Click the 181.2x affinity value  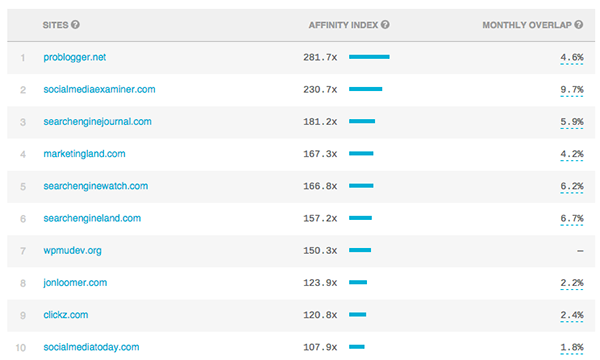click(x=320, y=122)
